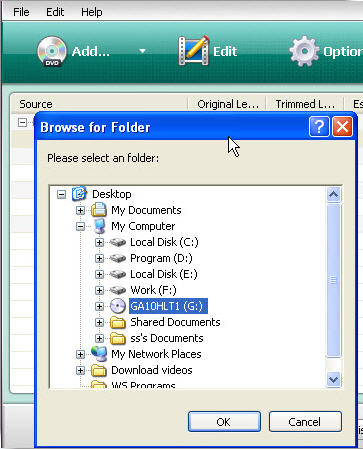This screenshot has height=449, width=363.
Task: Click the folder tree scroll down arrow
Action: tap(334, 380)
